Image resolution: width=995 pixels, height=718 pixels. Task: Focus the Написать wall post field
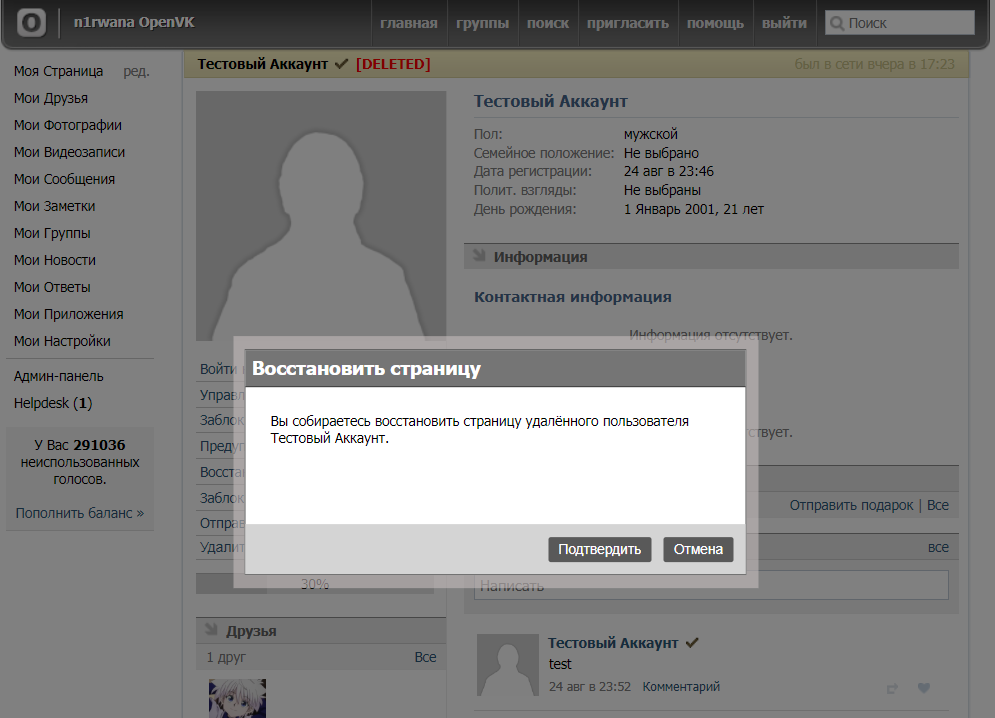click(x=711, y=585)
